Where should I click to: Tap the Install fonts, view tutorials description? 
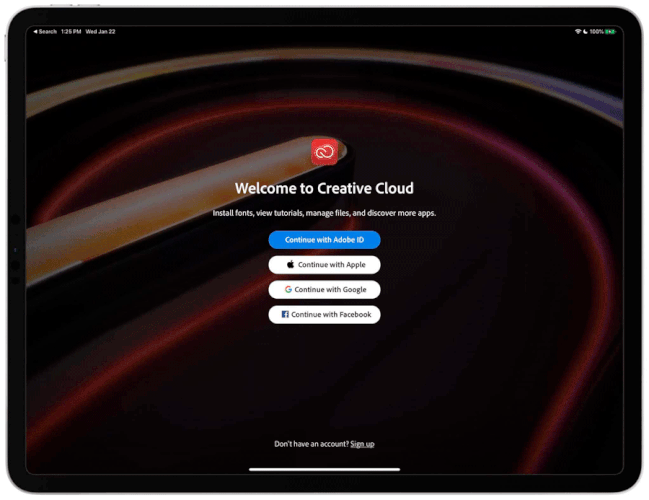pos(324,213)
